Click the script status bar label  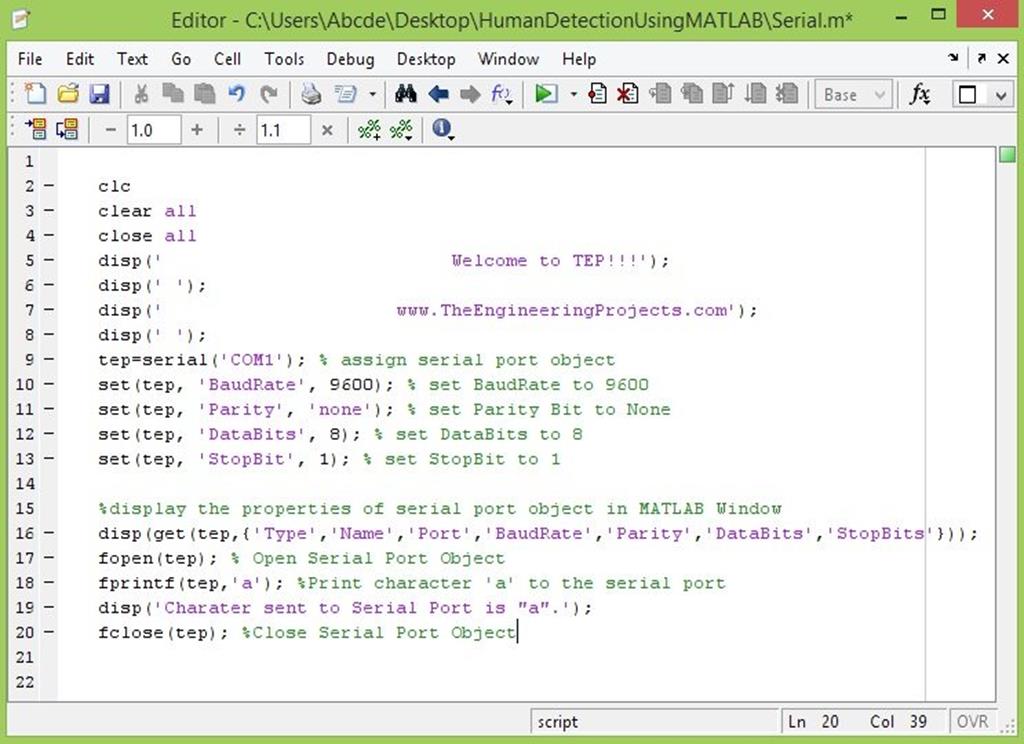558,721
